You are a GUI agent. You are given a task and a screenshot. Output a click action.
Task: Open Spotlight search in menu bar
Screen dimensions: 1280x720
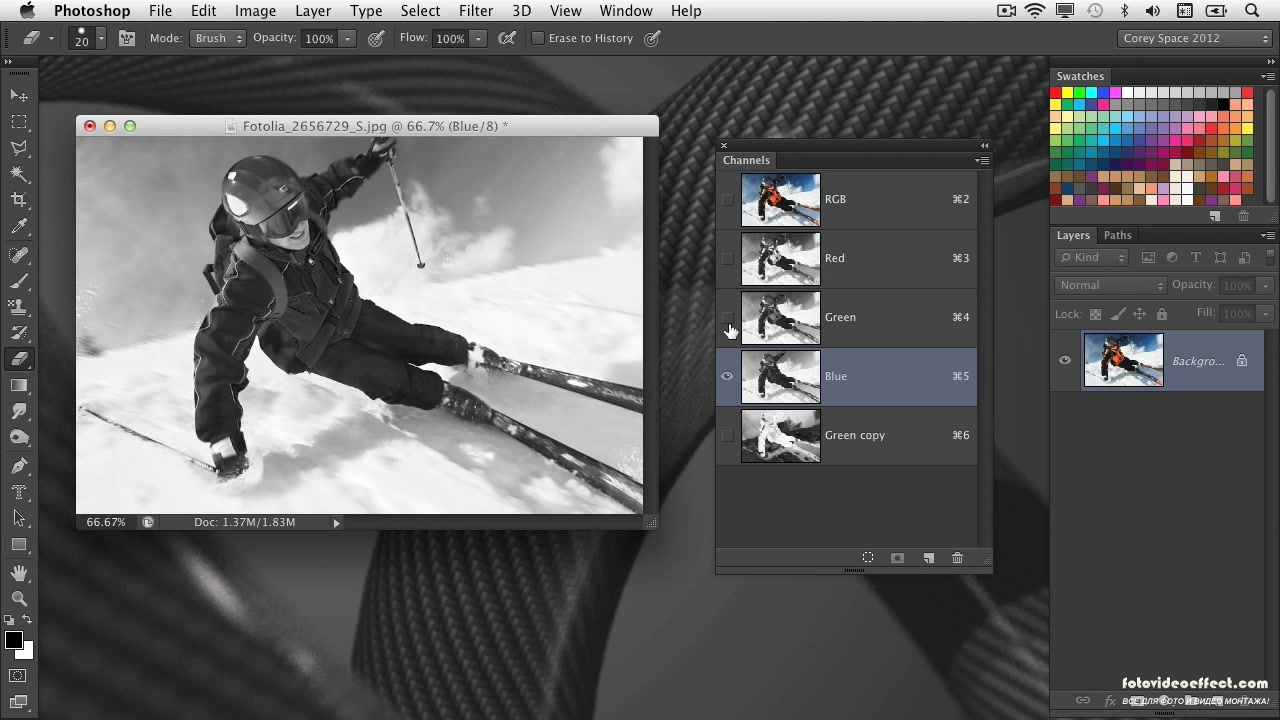[x=1252, y=11]
